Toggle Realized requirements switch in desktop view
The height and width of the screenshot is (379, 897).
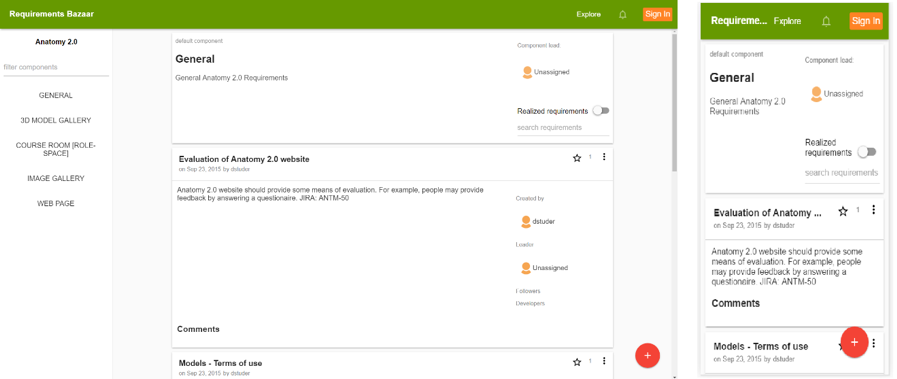(601, 111)
